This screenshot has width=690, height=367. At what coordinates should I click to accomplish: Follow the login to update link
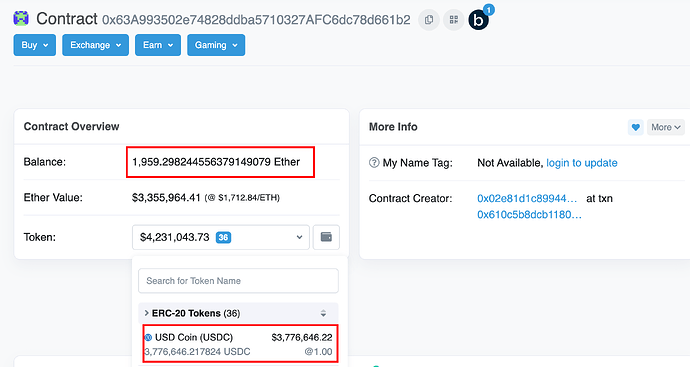(582, 163)
